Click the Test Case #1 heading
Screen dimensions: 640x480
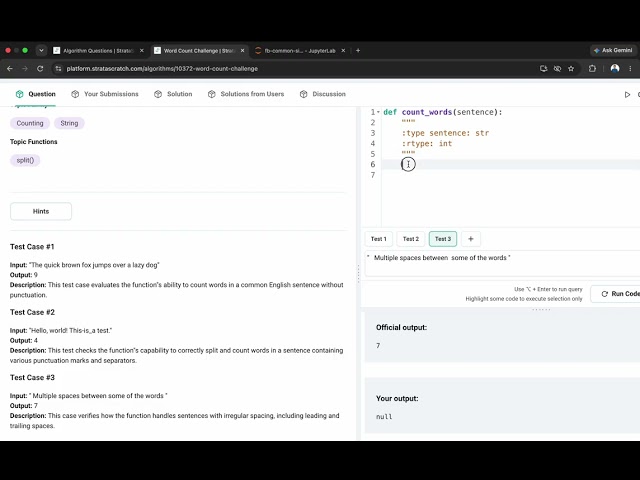[x=32, y=247]
